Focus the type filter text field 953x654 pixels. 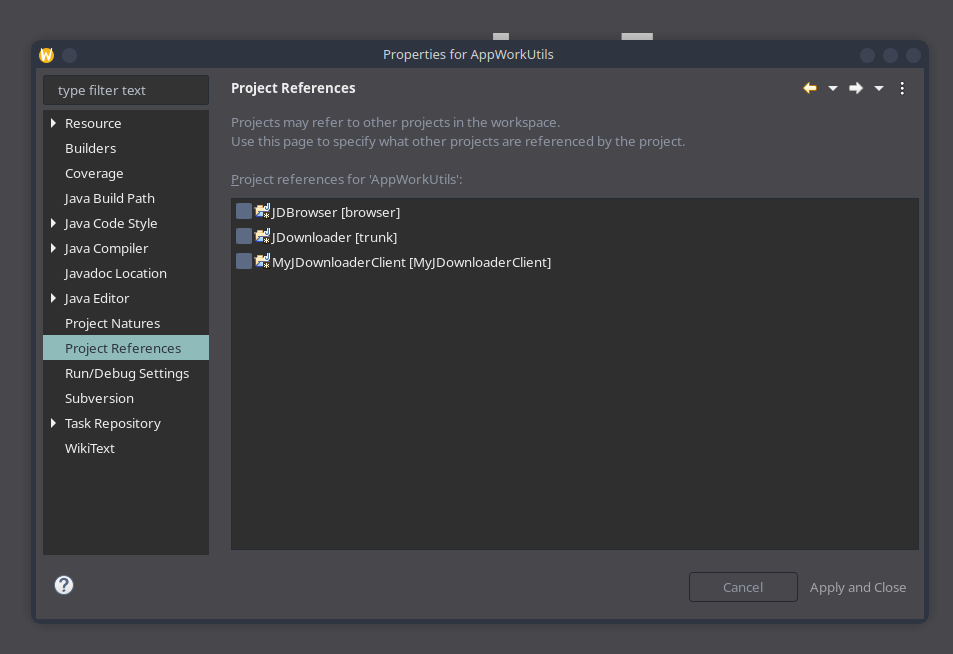pyautogui.click(x=126, y=90)
